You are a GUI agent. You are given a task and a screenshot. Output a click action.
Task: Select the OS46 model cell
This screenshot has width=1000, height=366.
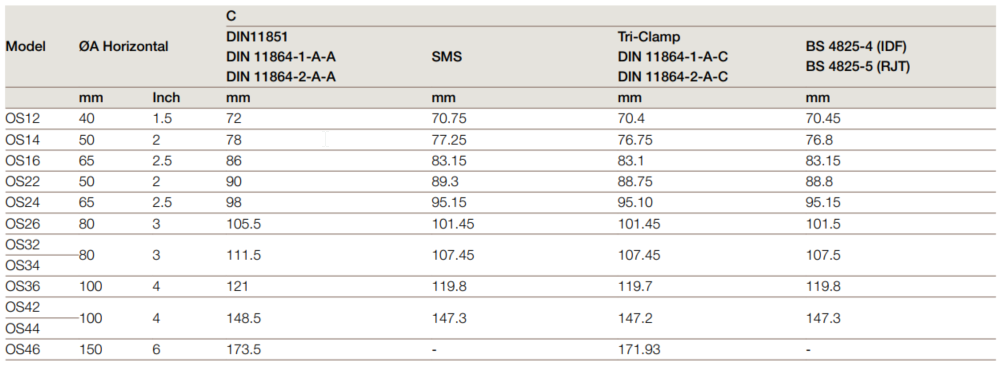coord(23,349)
